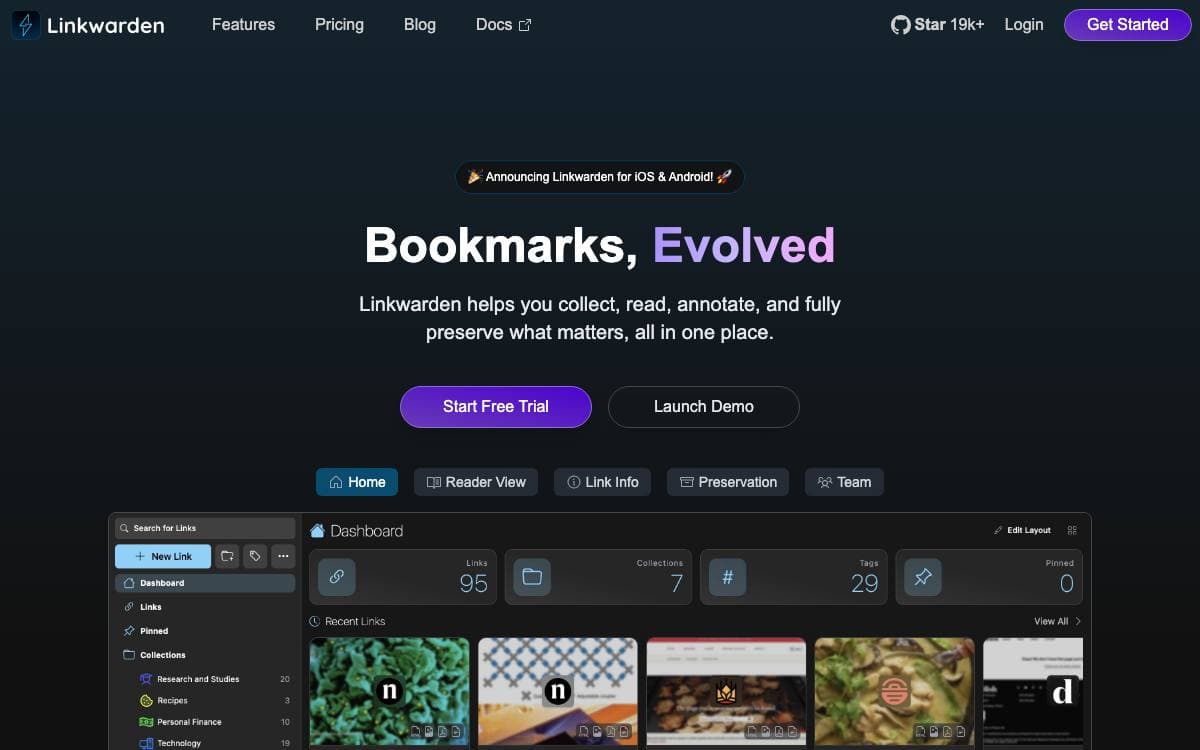The image size is (1200, 750).
Task: Click the Recent Links heading
Action: (x=355, y=621)
